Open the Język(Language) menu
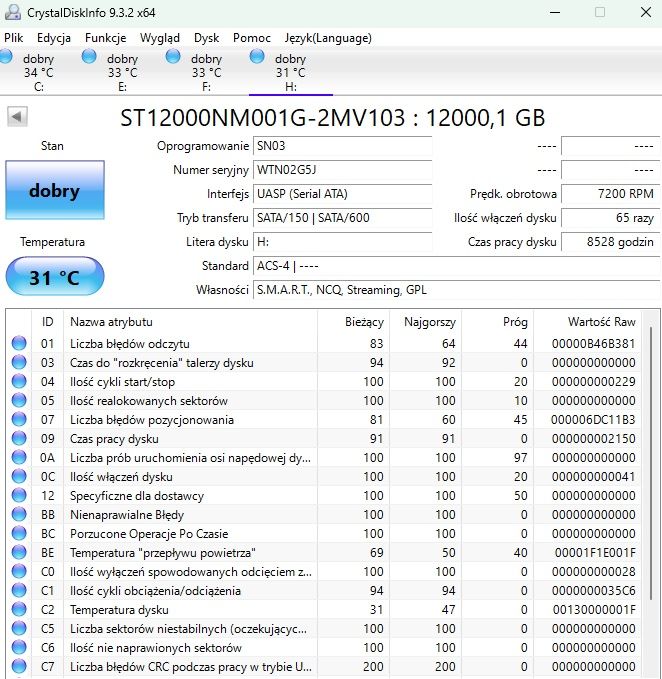The height and width of the screenshot is (679, 662). click(328, 38)
